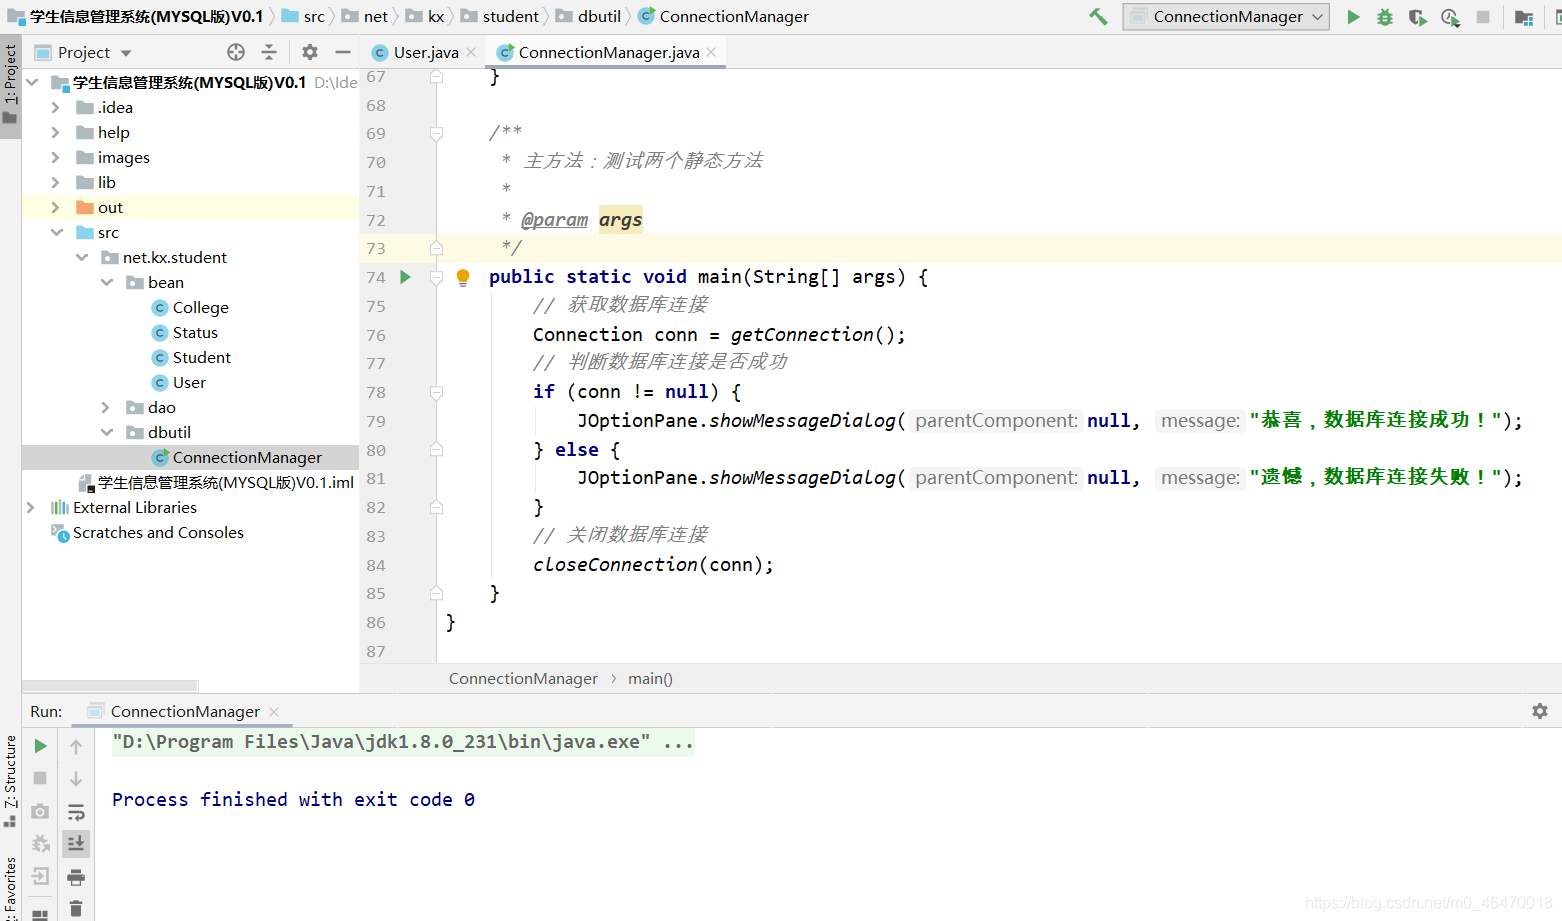Clear console with trash icon
1562x921 pixels.
click(x=76, y=909)
